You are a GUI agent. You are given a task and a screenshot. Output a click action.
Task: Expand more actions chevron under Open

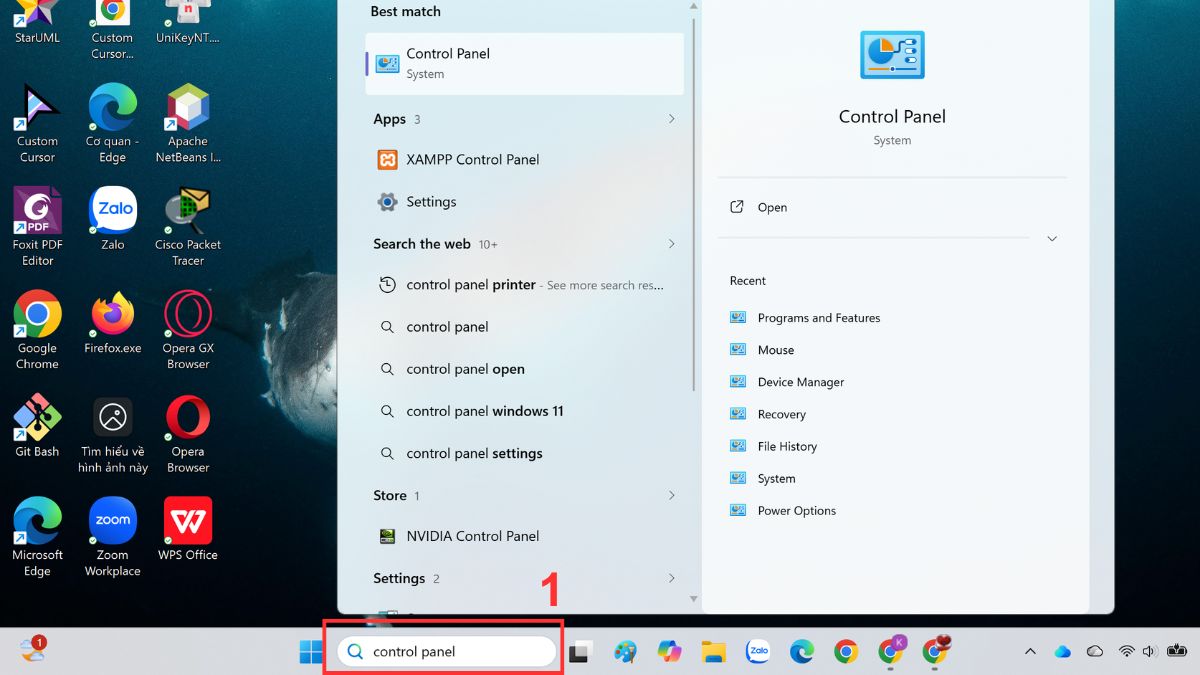pyautogui.click(x=1051, y=239)
